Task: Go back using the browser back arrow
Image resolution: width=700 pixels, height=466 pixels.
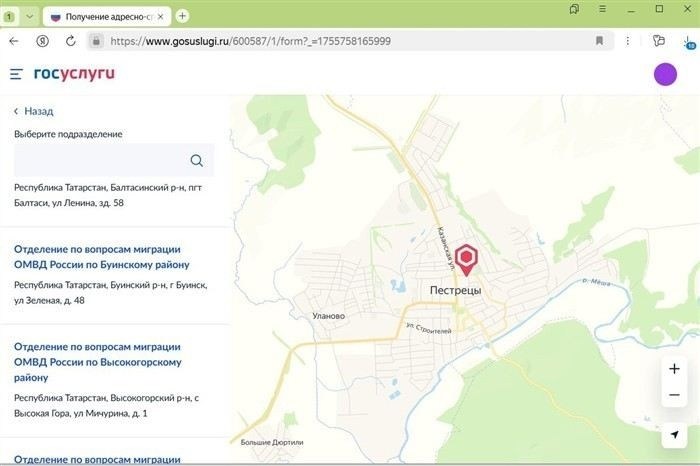Action: (14, 41)
